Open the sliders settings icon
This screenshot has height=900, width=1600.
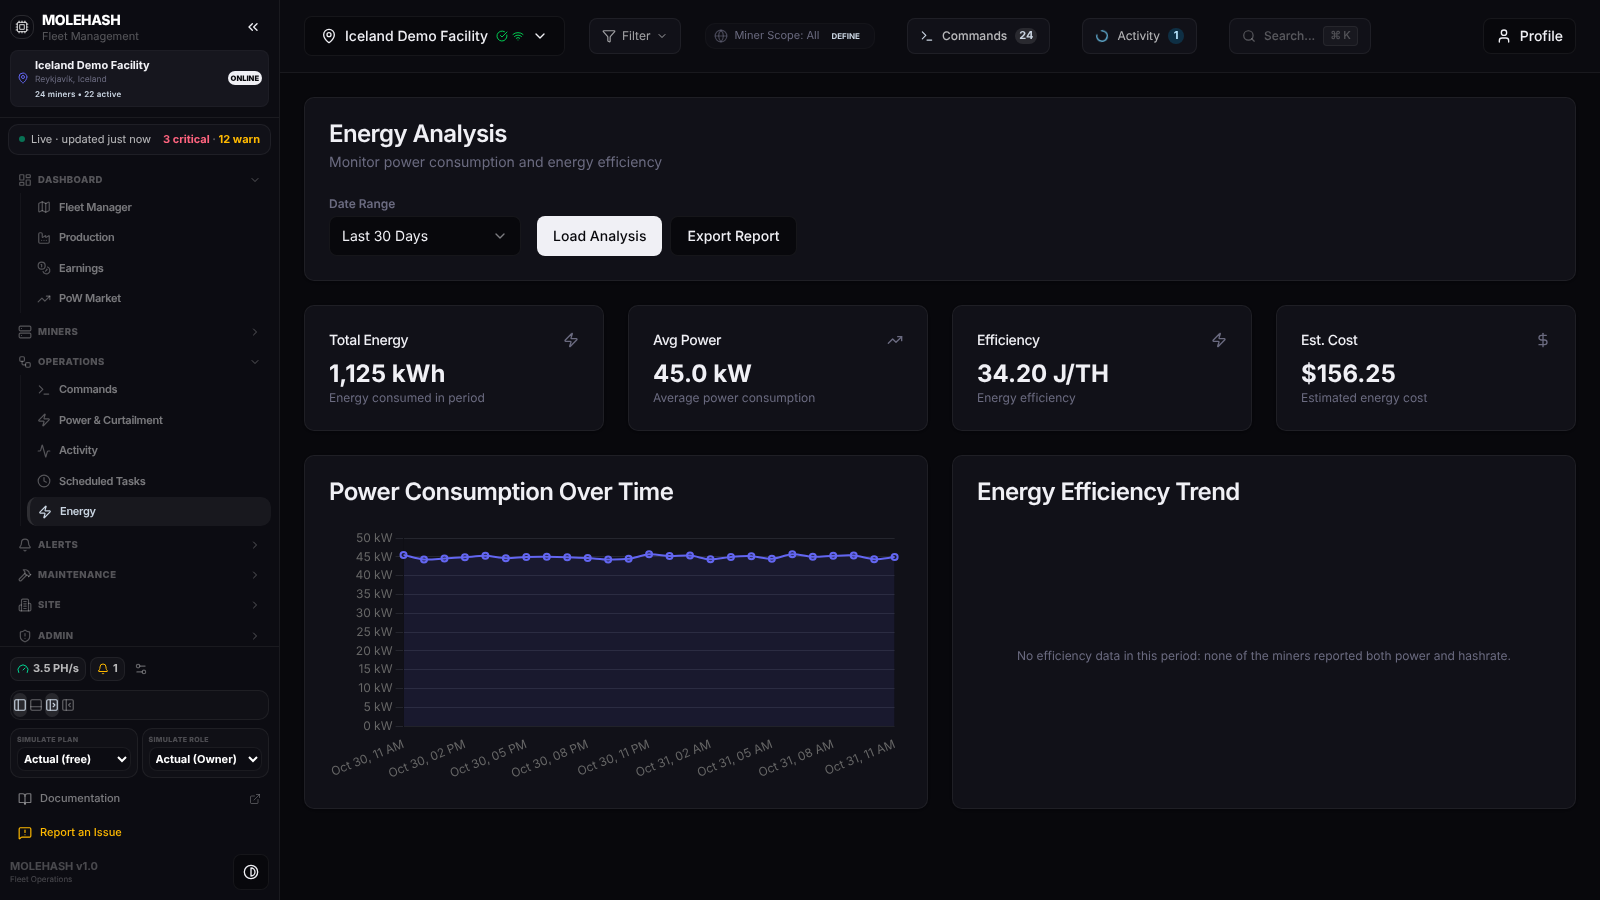pyautogui.click(x=141, y=669)
